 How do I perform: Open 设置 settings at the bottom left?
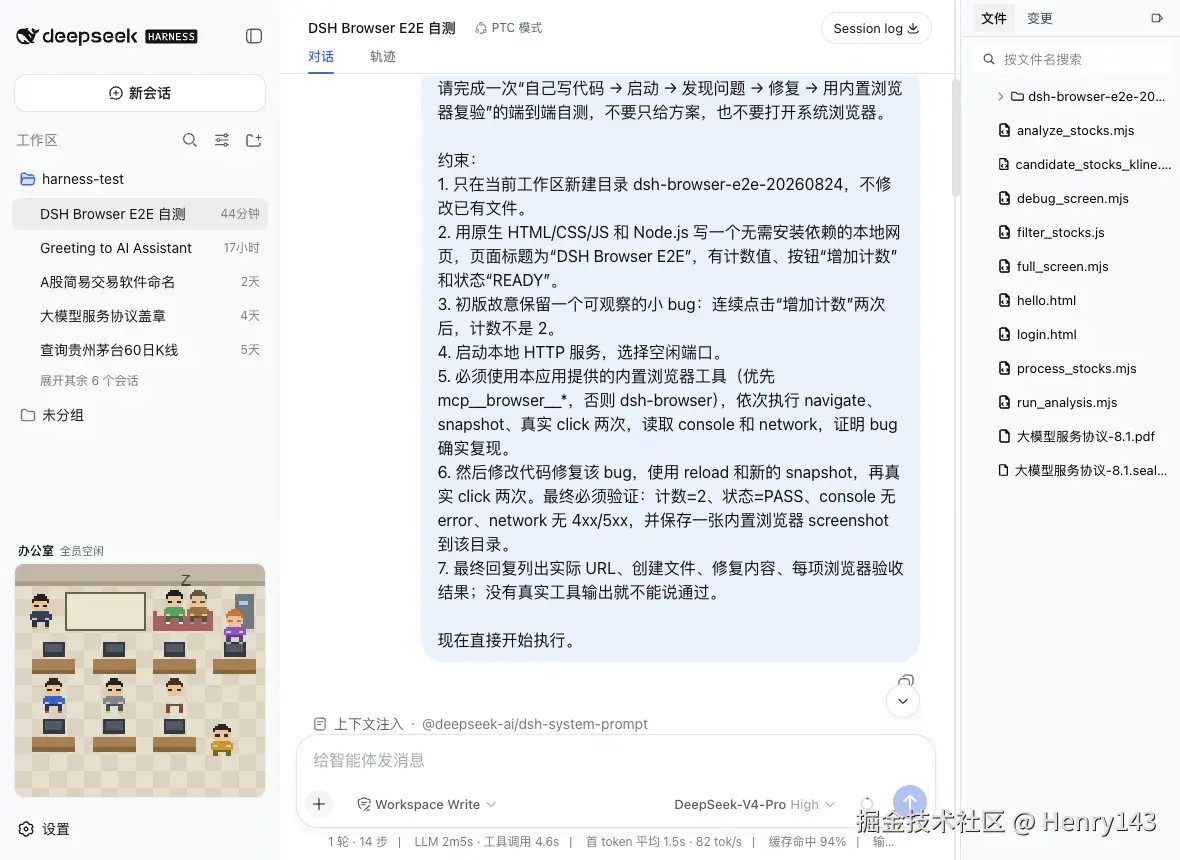coord(45,828)
